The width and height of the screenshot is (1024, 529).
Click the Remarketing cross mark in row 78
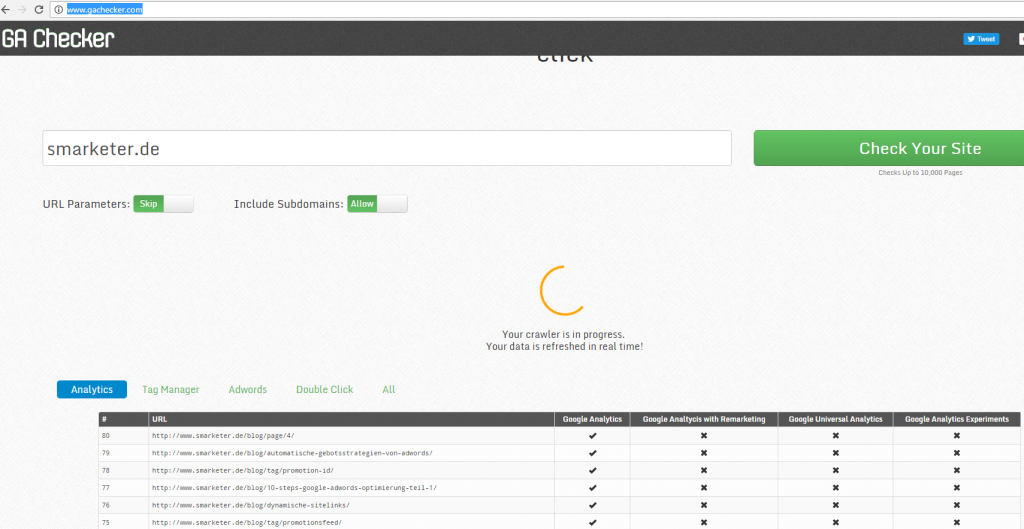click(x=704, y=470)
